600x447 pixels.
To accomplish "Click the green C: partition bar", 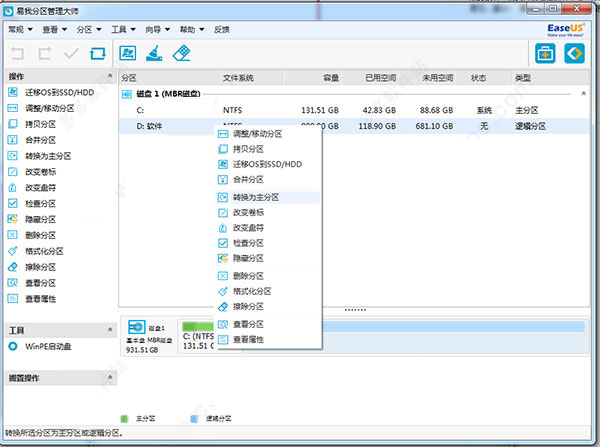I will [x=198, y=326].
